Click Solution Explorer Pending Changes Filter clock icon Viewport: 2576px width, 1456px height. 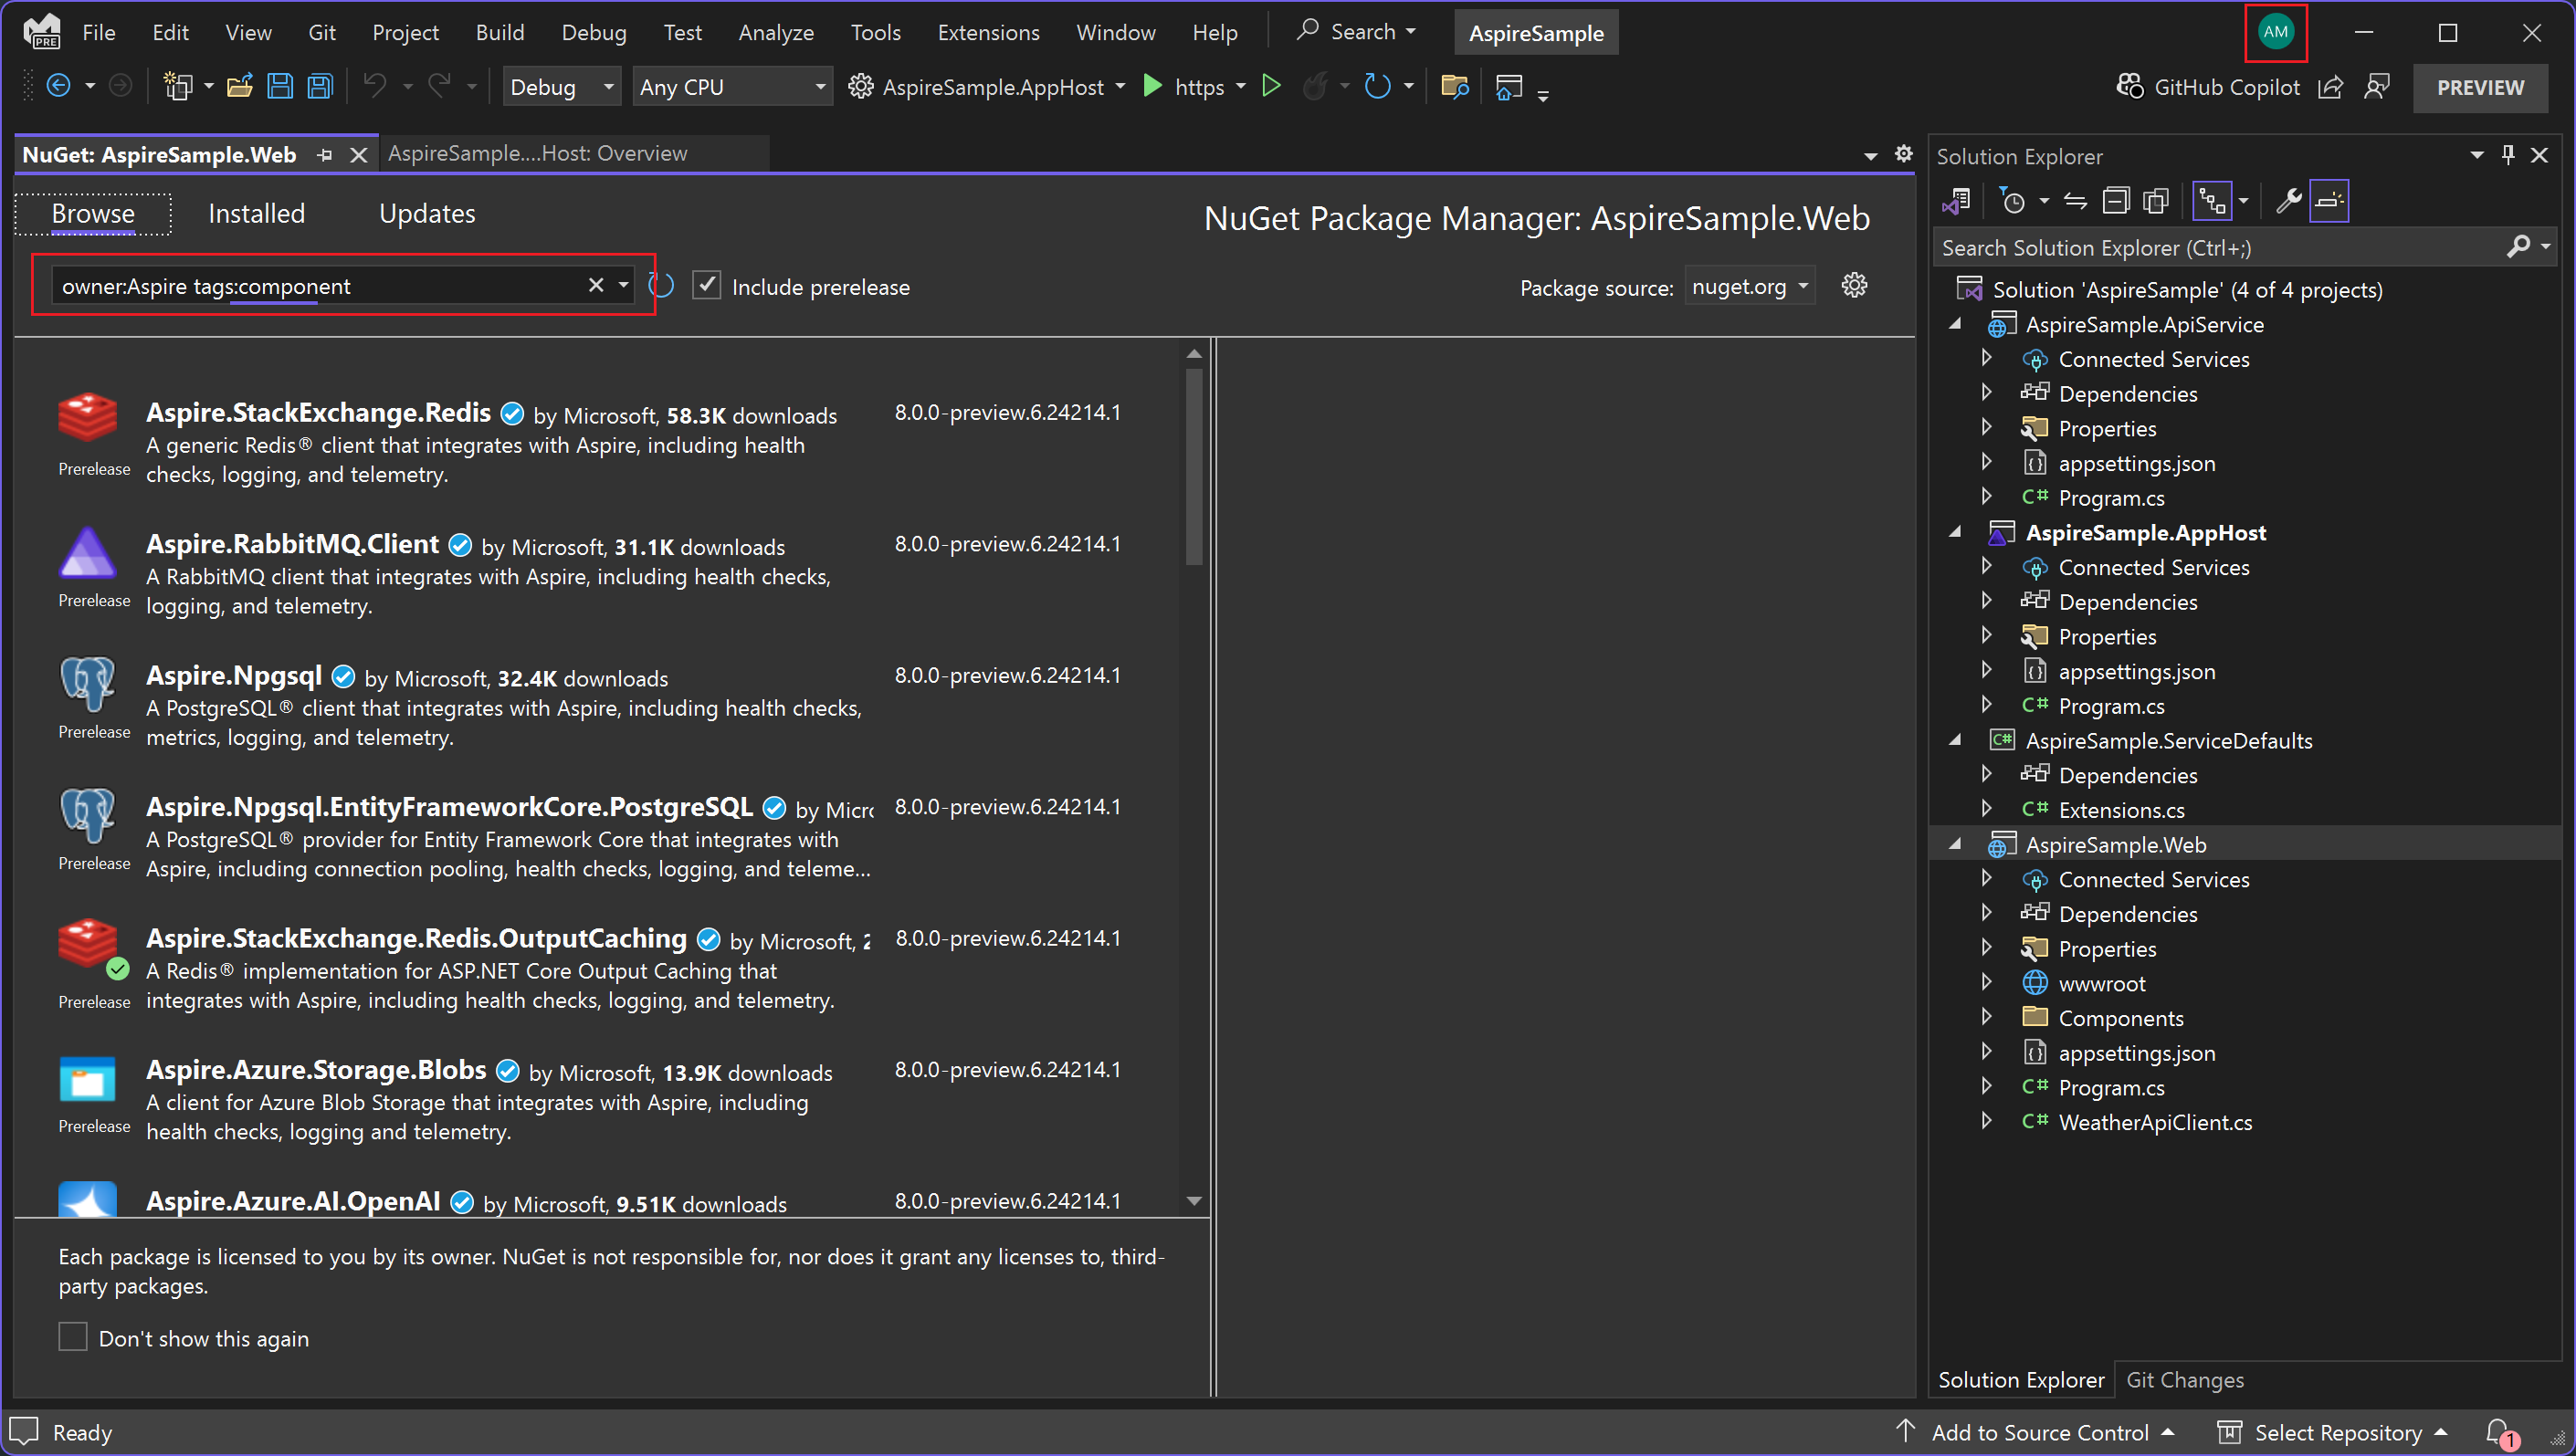tap(2013, 201)
